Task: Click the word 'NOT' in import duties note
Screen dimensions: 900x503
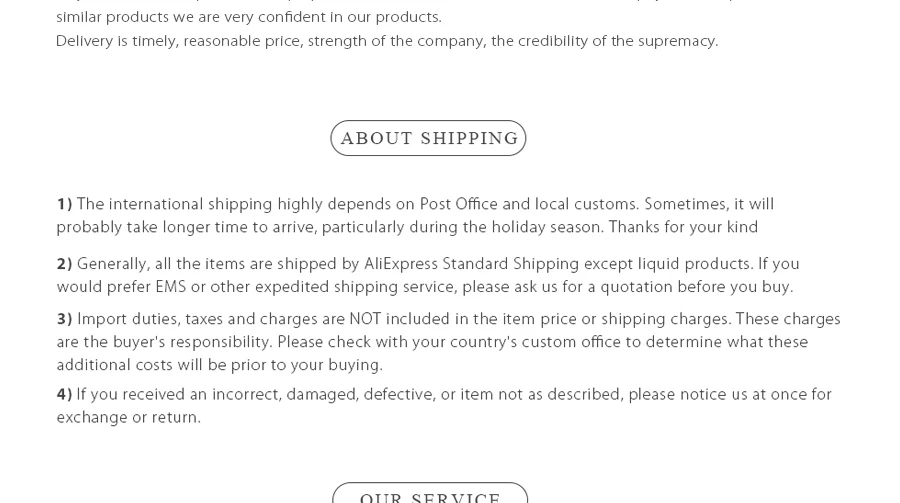Action: point(365,319)
